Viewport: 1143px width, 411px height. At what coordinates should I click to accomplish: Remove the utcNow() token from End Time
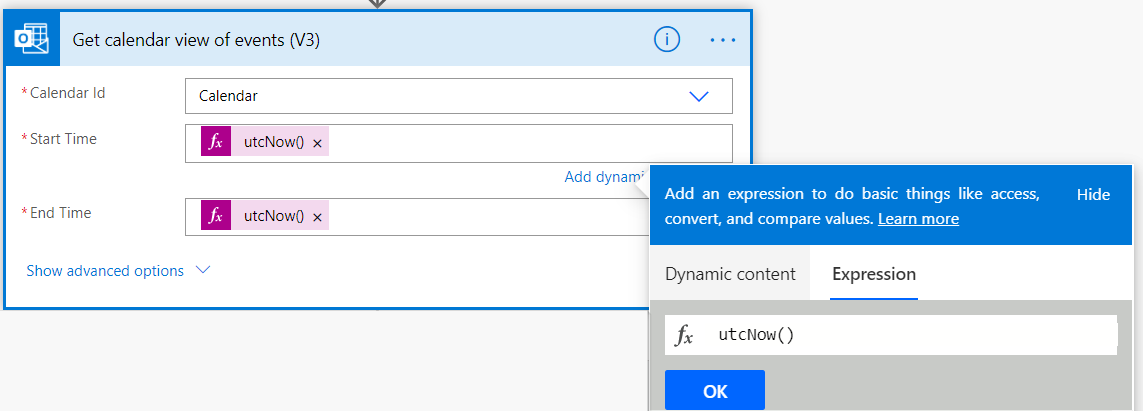318,217
